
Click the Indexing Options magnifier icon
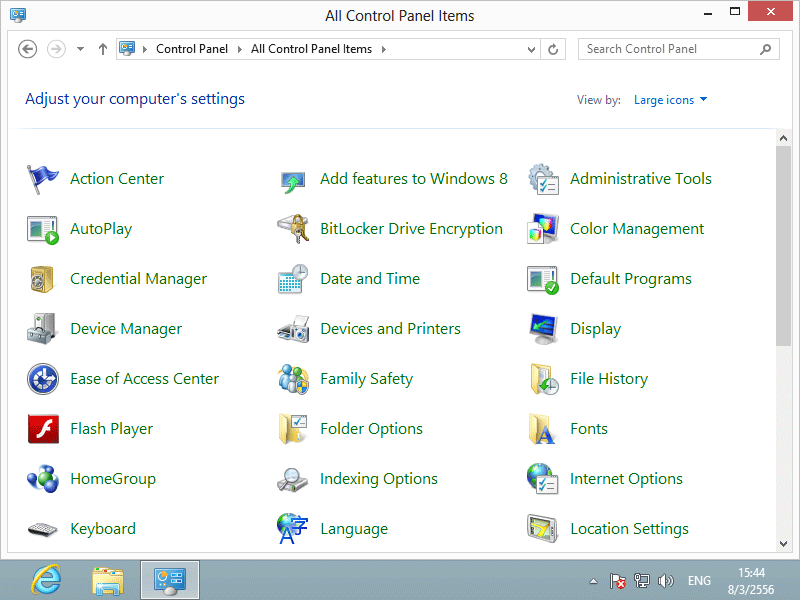pyautogui.click(x=292, y=480)
